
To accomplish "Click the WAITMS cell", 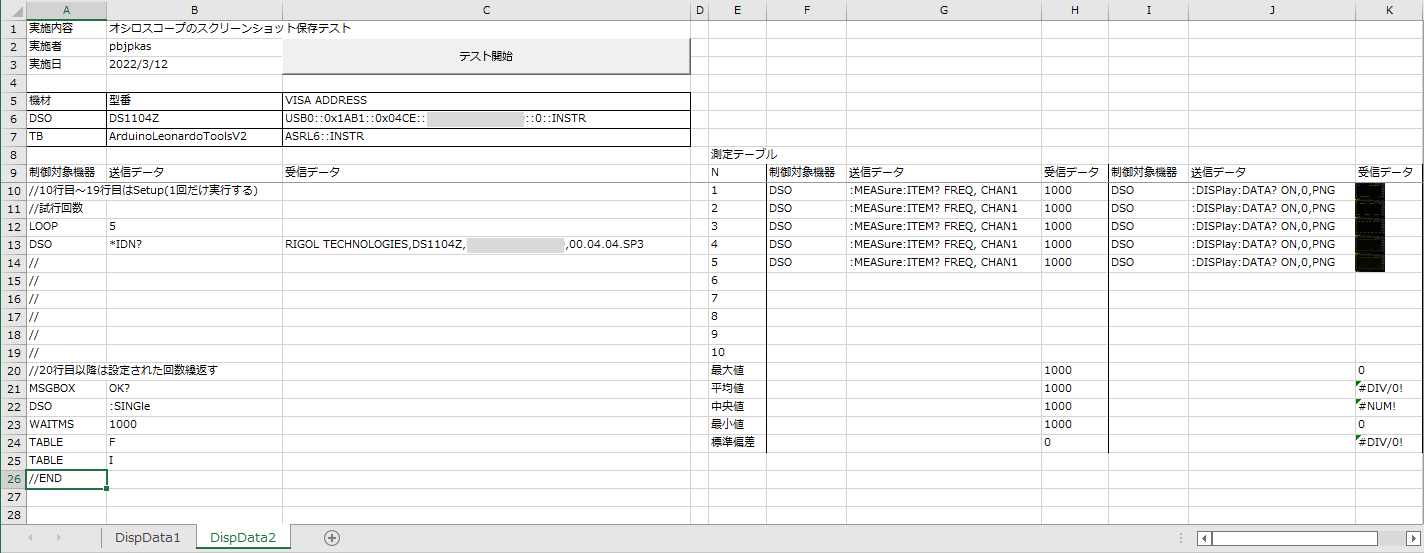I will coord(66,425).
